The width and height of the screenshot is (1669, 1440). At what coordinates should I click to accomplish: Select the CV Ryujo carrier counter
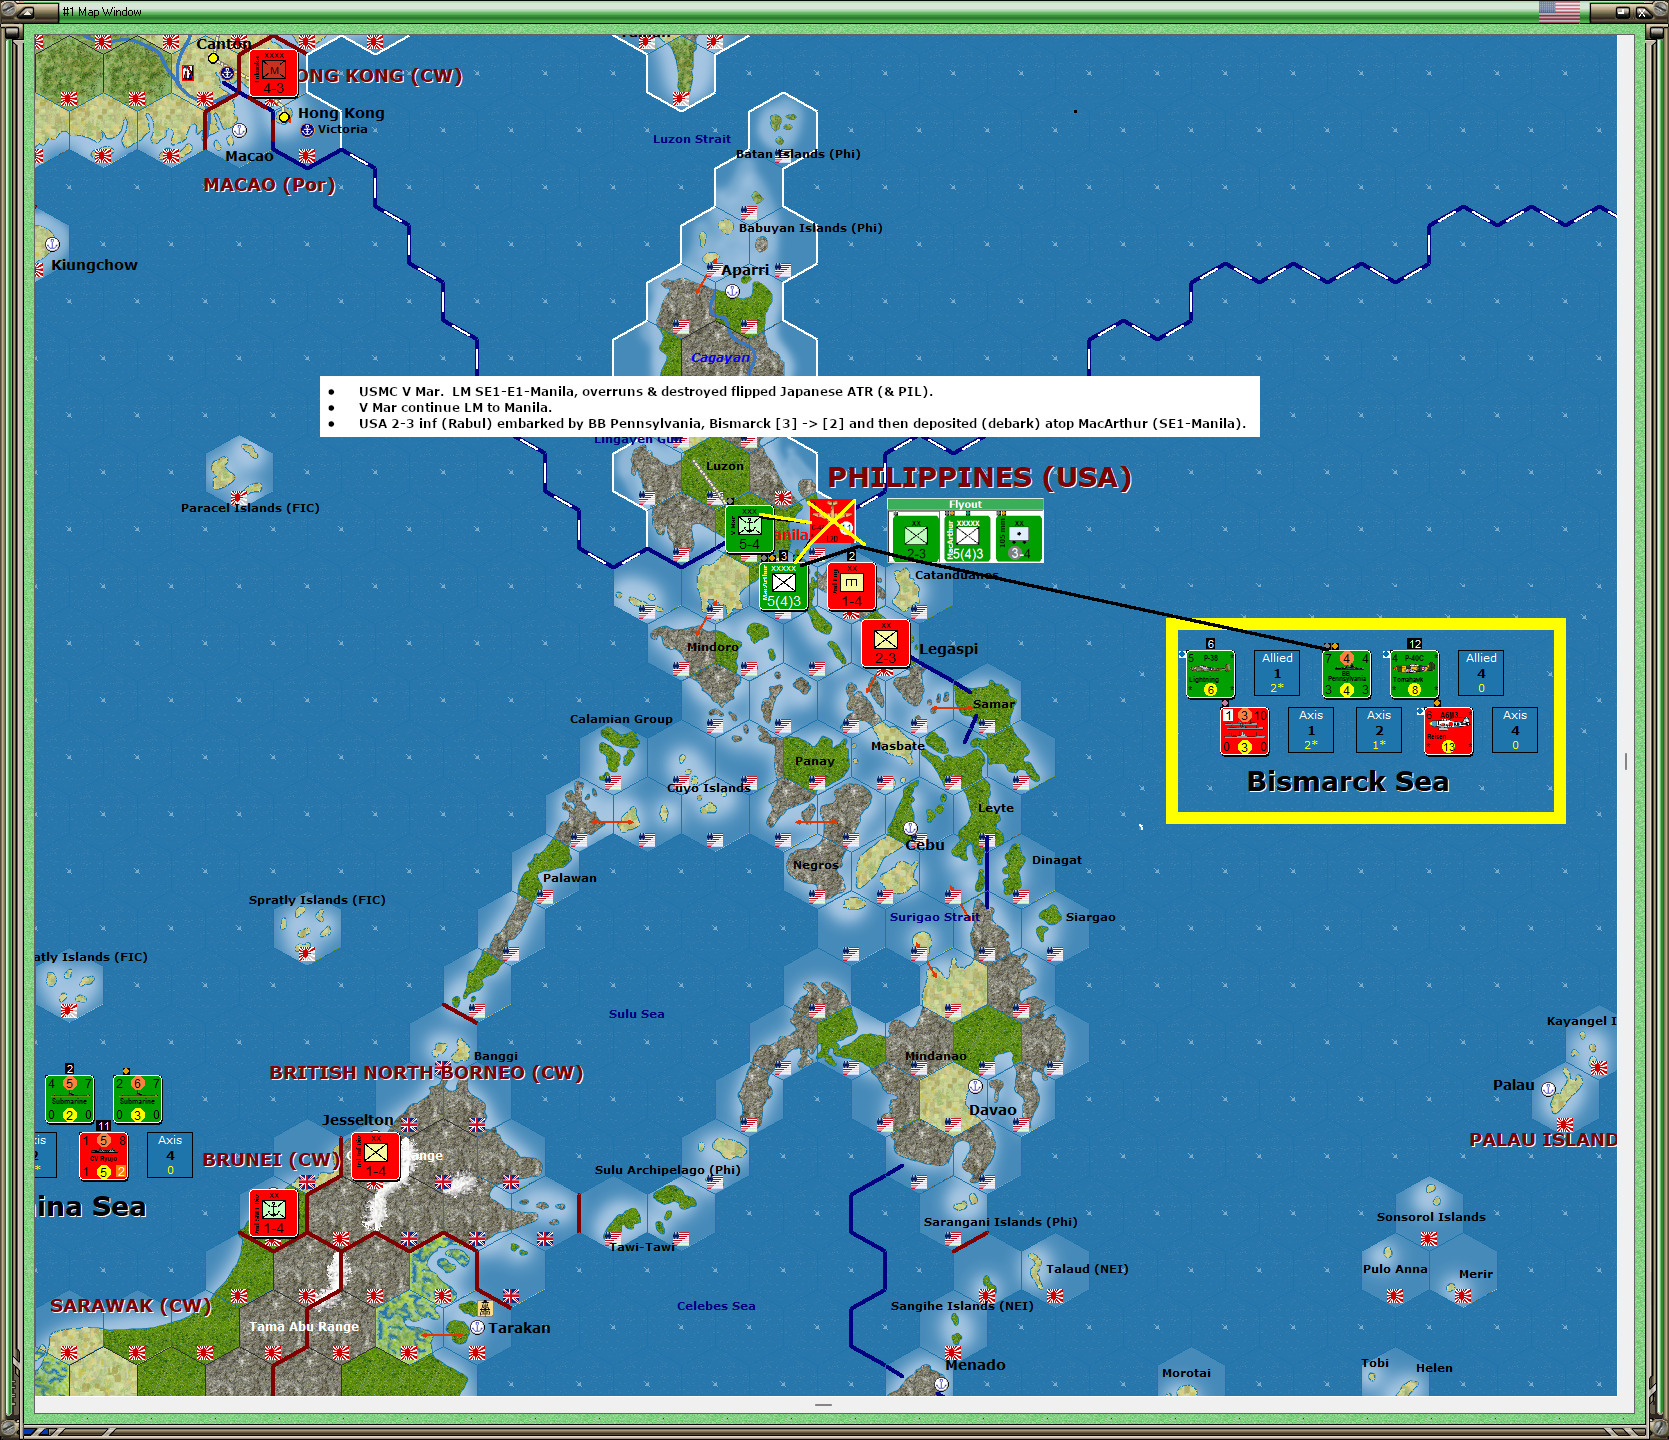103,1156
